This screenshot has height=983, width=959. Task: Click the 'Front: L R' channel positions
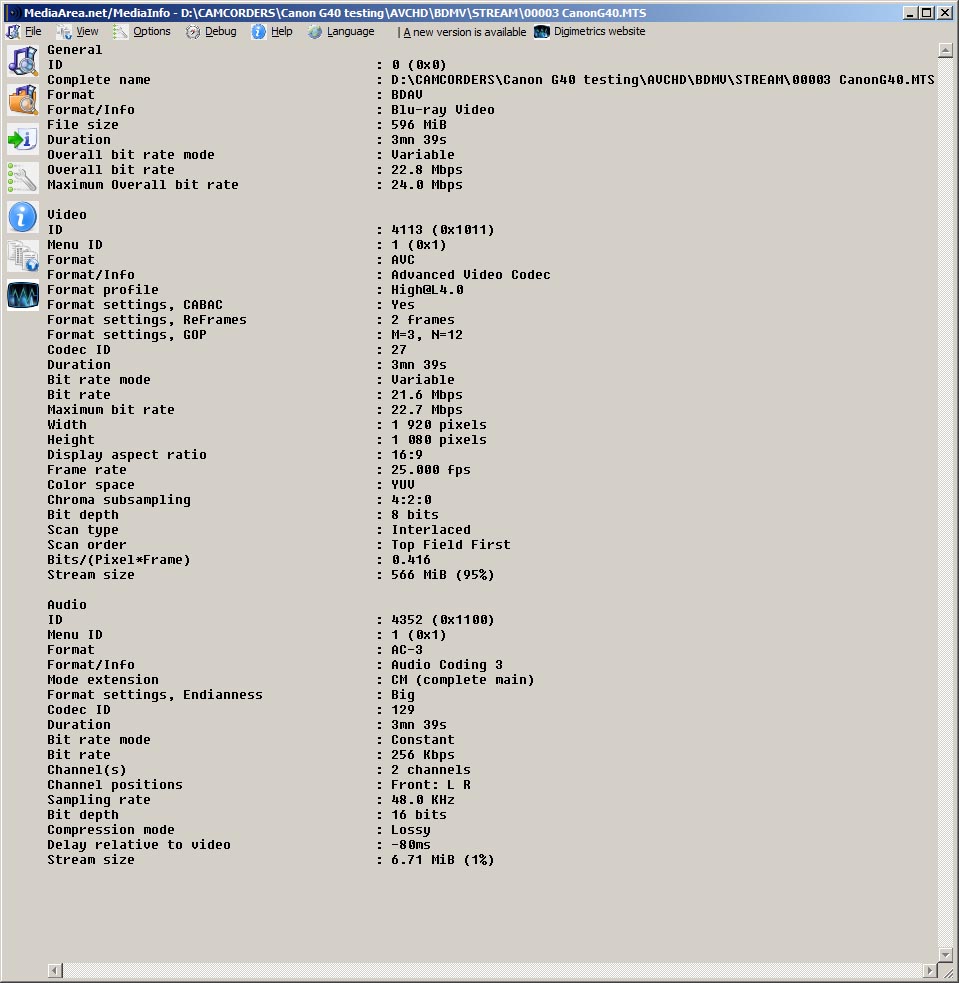tap(431, 785)
